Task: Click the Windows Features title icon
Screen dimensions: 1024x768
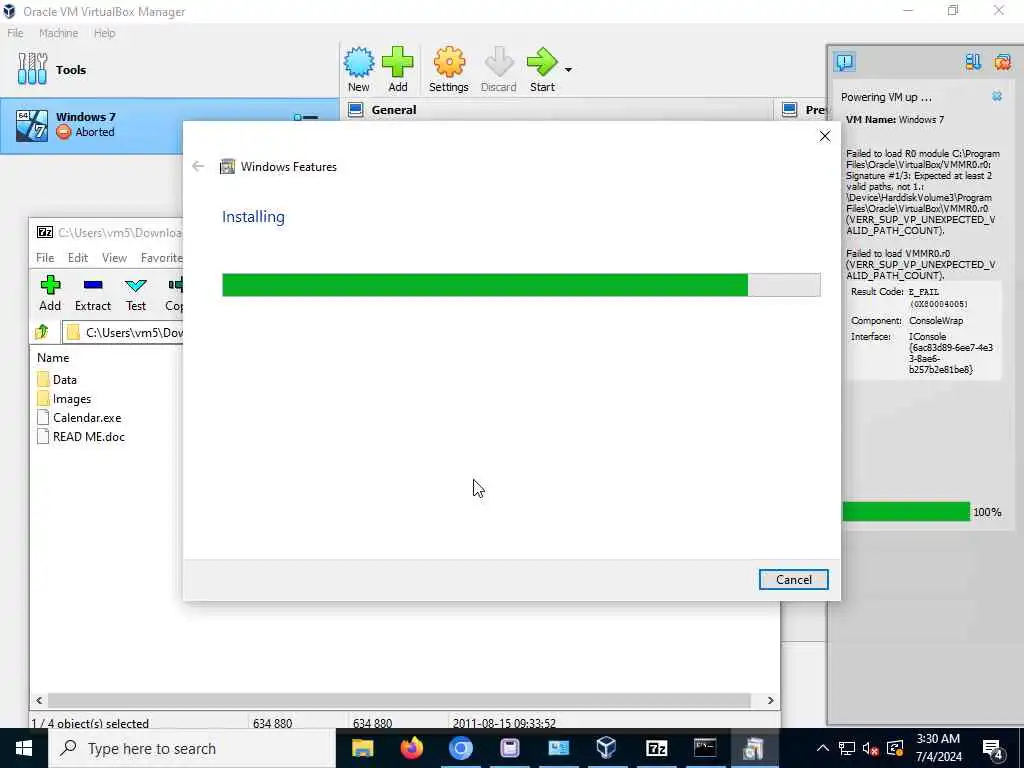Action: 227,167
